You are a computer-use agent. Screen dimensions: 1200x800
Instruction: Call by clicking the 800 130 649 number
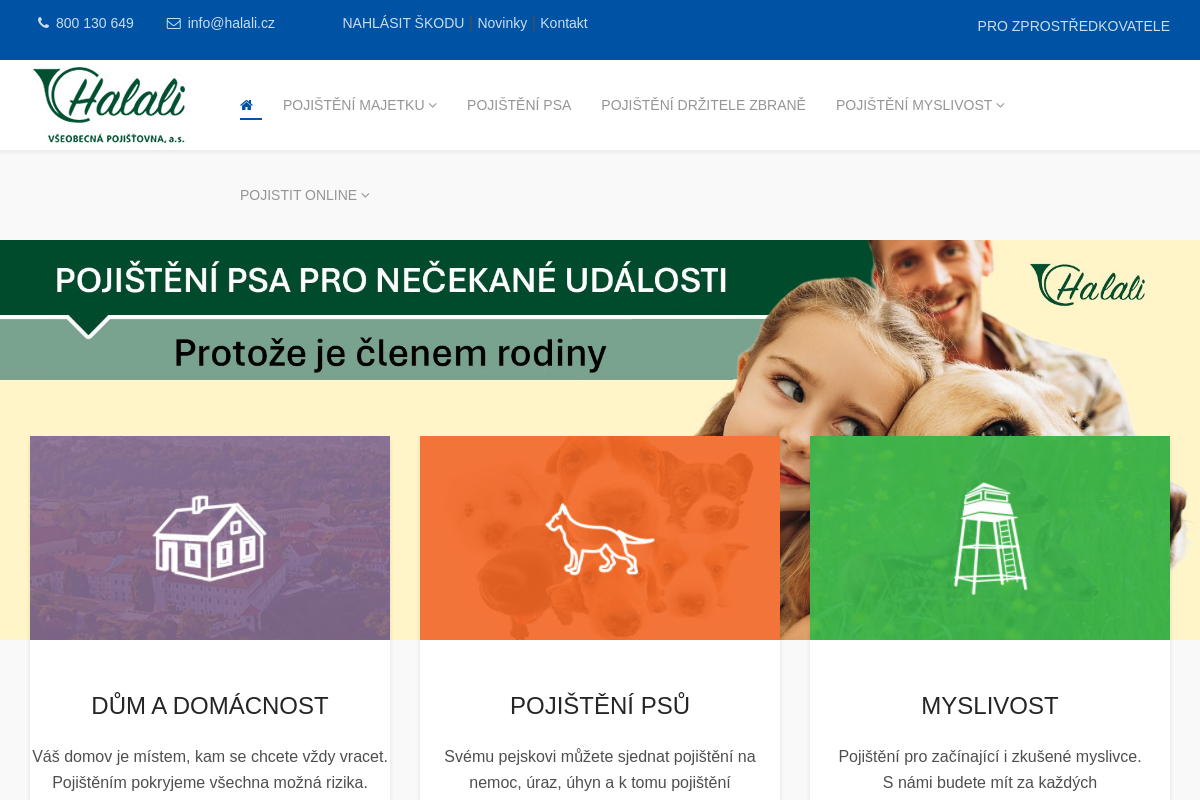94,22
